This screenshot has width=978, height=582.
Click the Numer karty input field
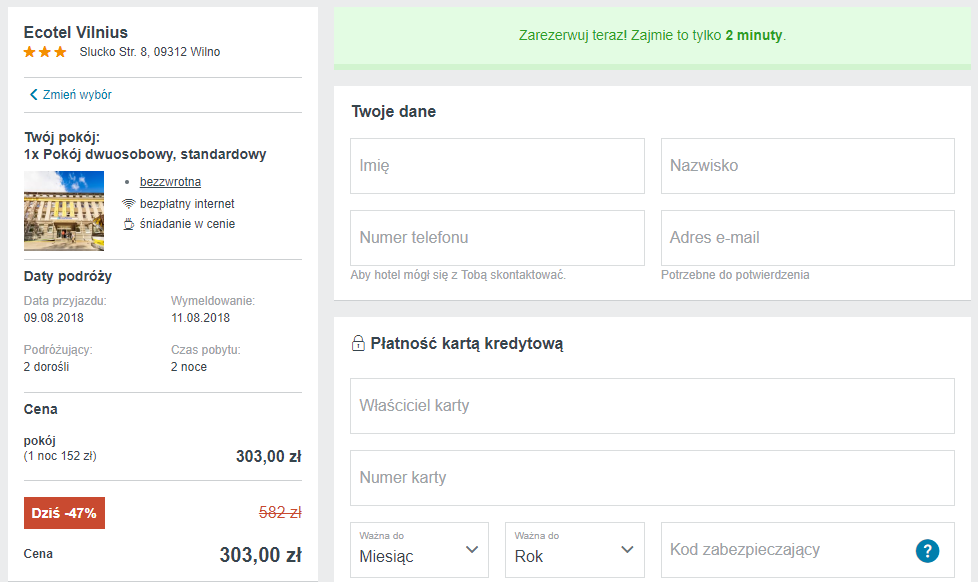[x=652, y=478]
